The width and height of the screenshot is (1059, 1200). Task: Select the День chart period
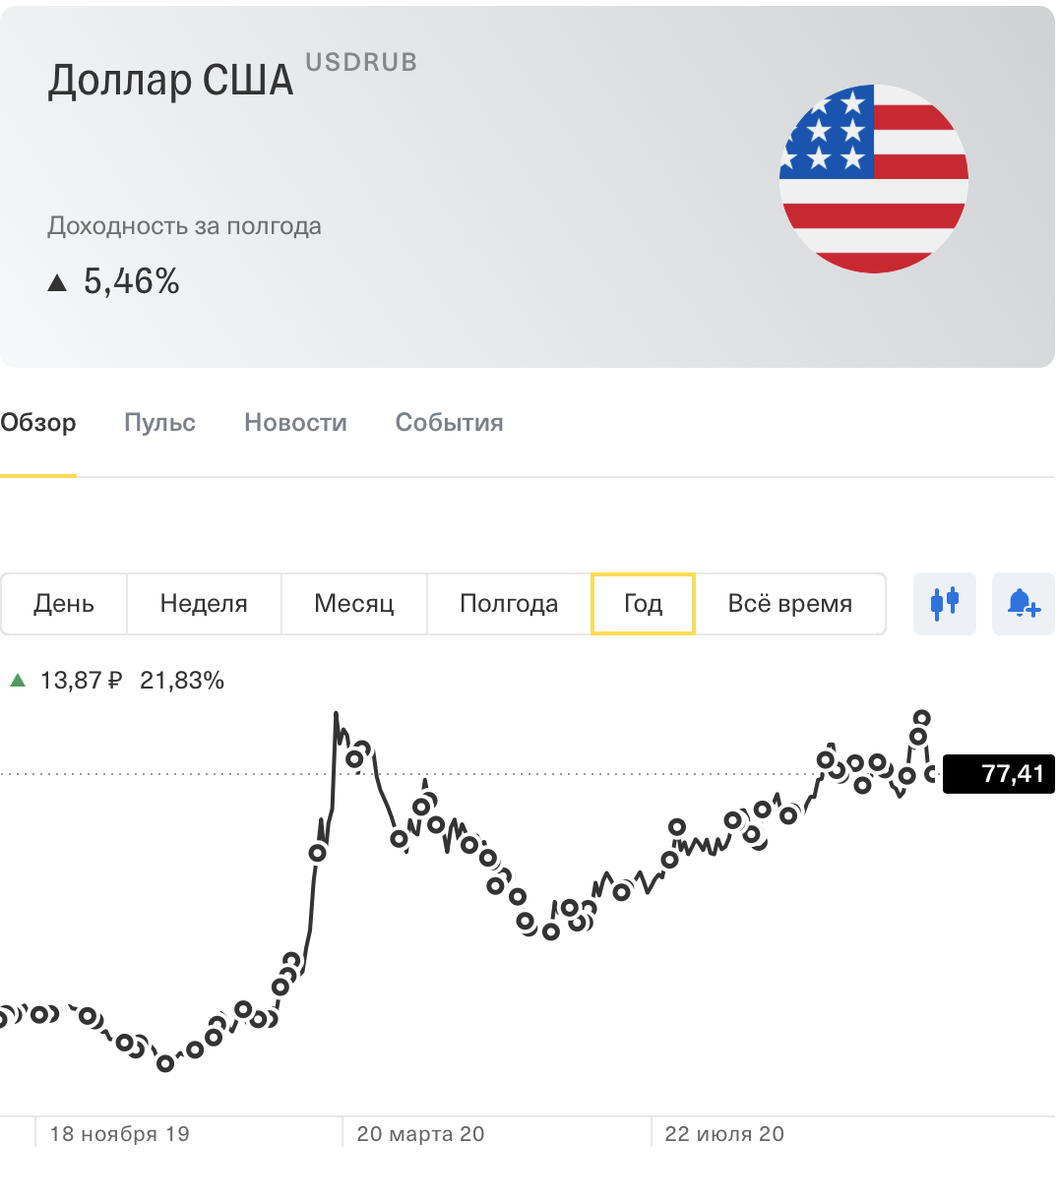pyautogui.click(x=64, y=604)
